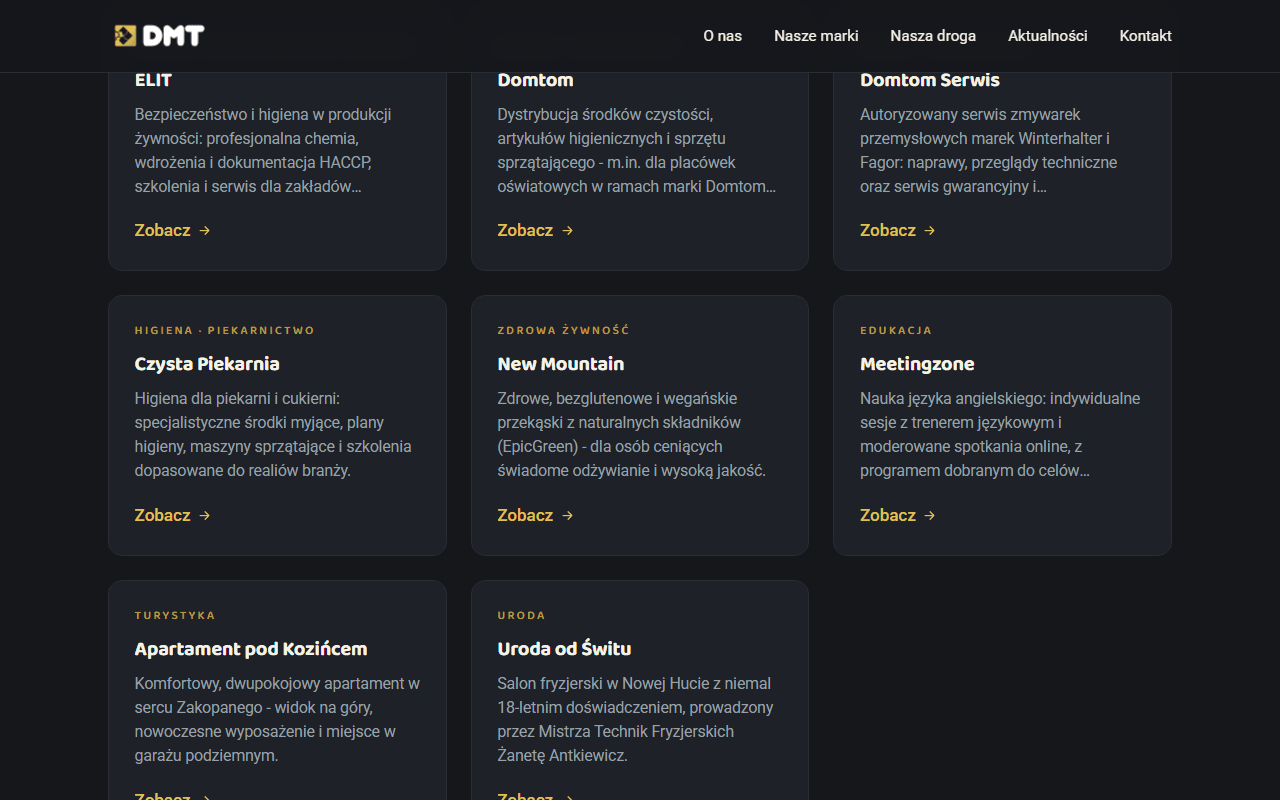
Task: Open Aktualności from the navigation bar
Action: (x=1048, y=36)
